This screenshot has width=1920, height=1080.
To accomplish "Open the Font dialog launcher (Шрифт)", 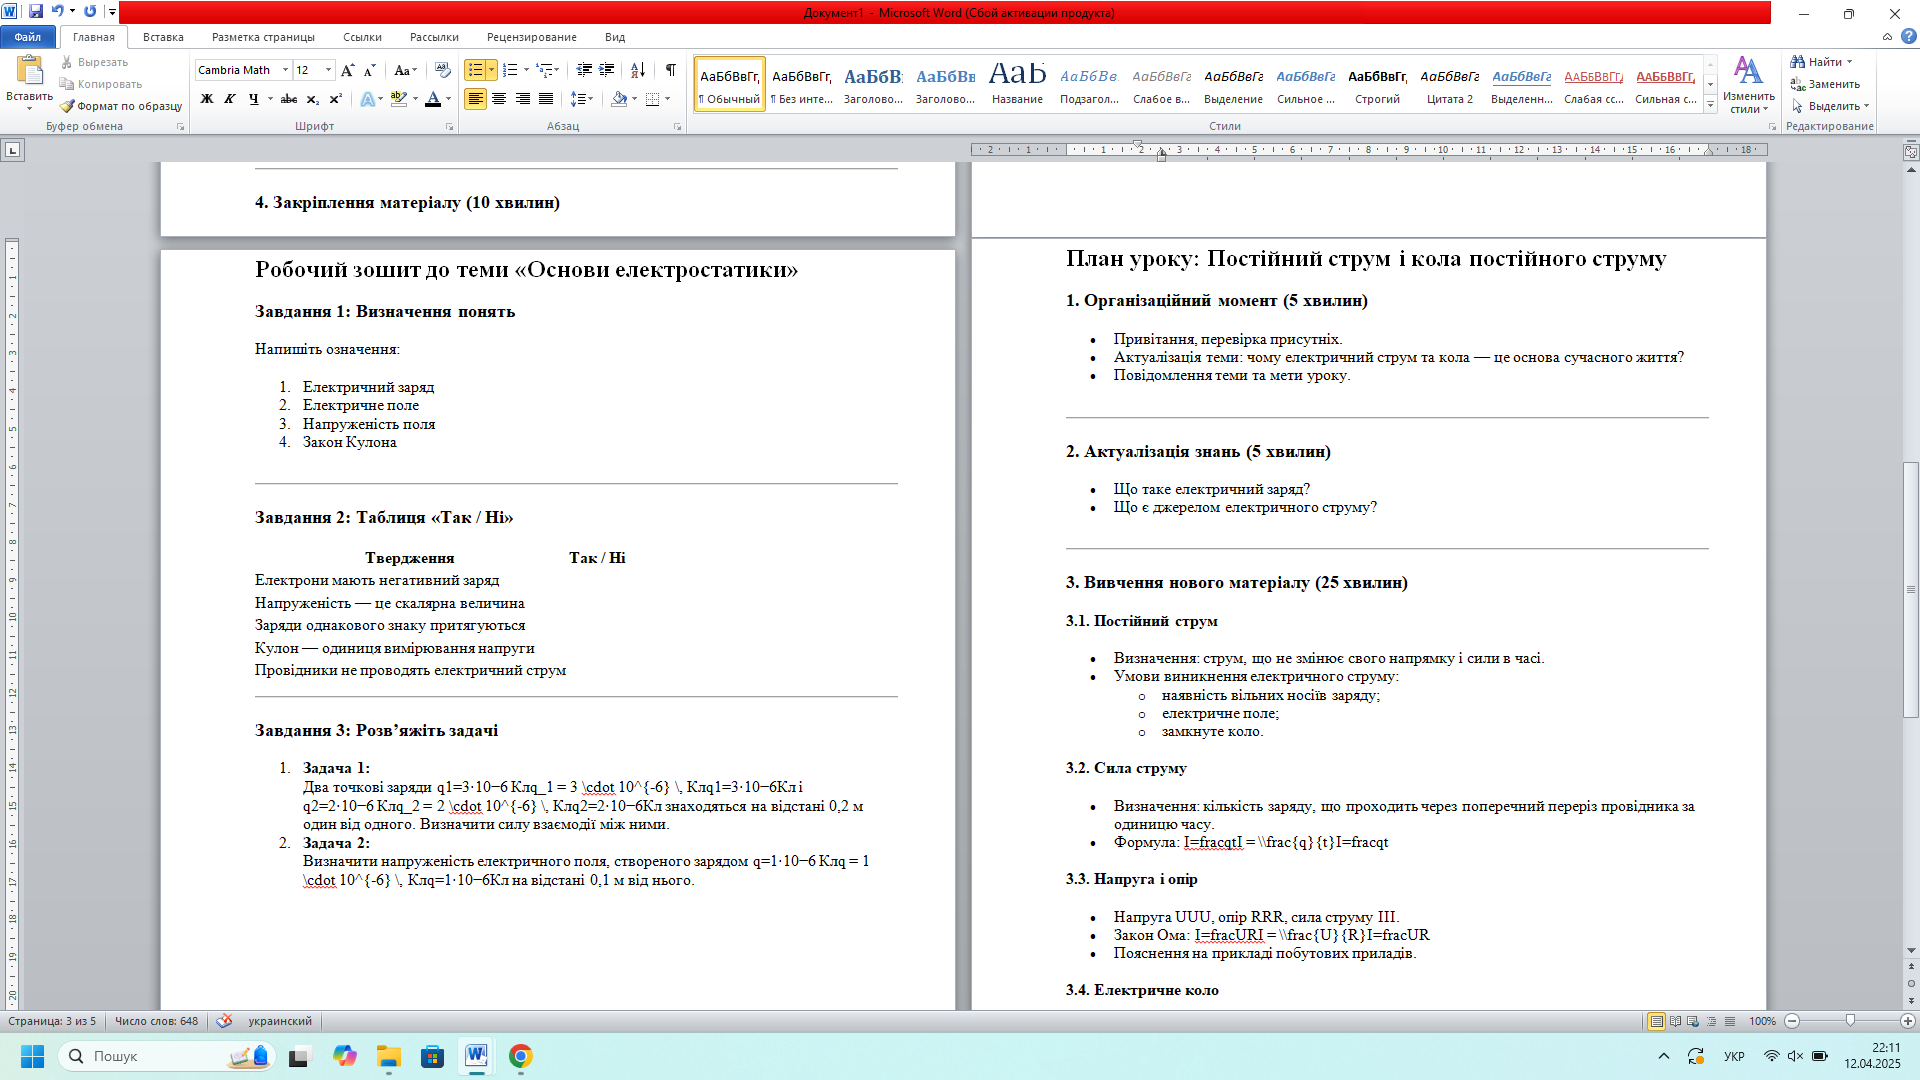I will point(449,127).
